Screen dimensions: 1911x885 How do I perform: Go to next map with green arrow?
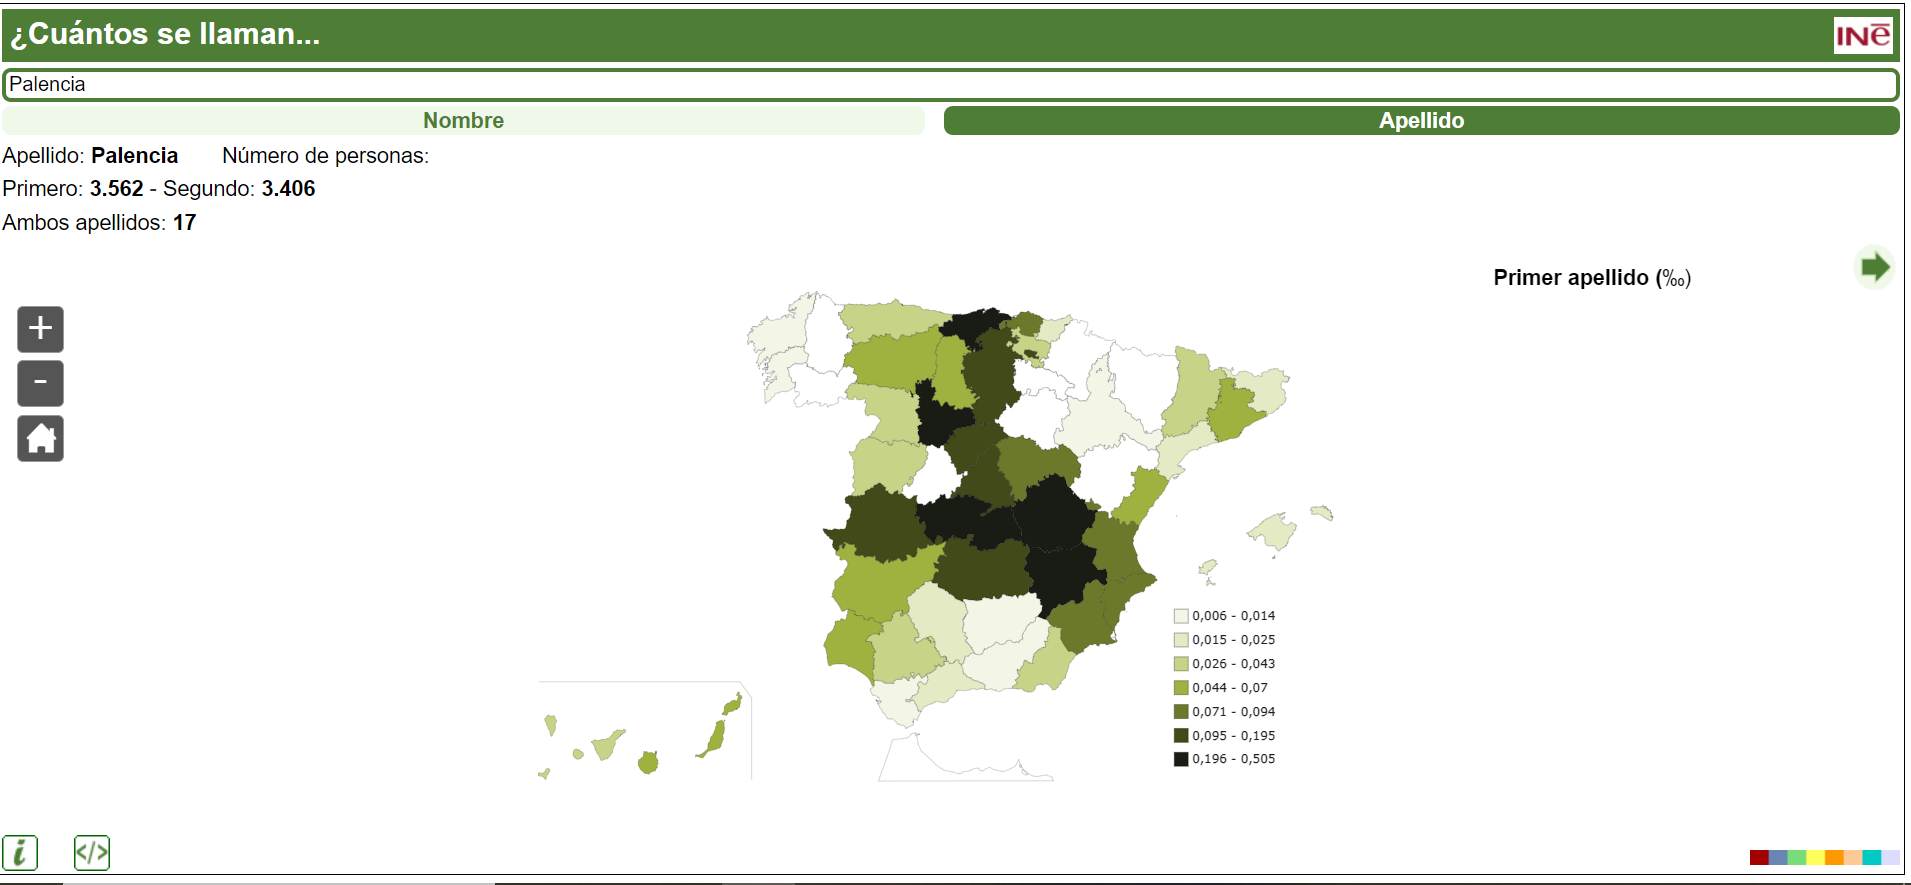[1874, 267]
